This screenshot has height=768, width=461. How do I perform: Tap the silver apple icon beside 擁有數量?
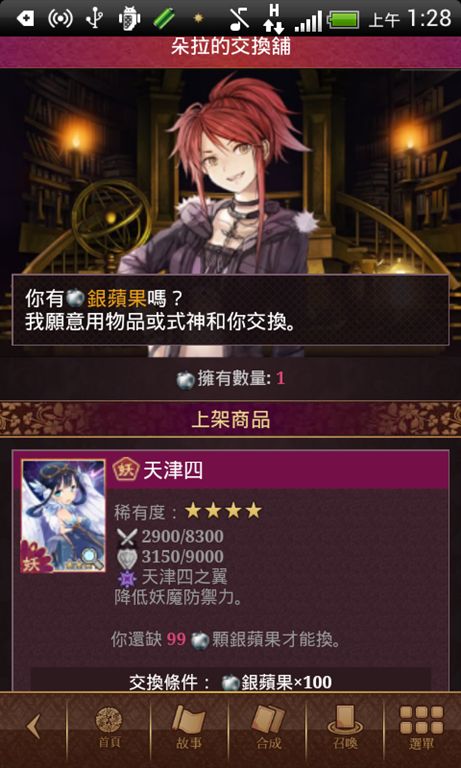pos(186,380)
